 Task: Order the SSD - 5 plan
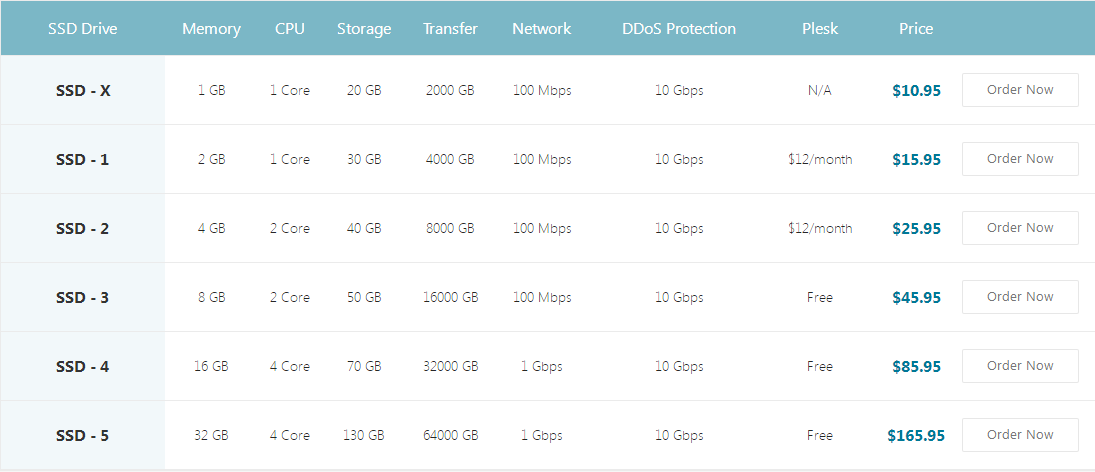[x=1020, y=435]
